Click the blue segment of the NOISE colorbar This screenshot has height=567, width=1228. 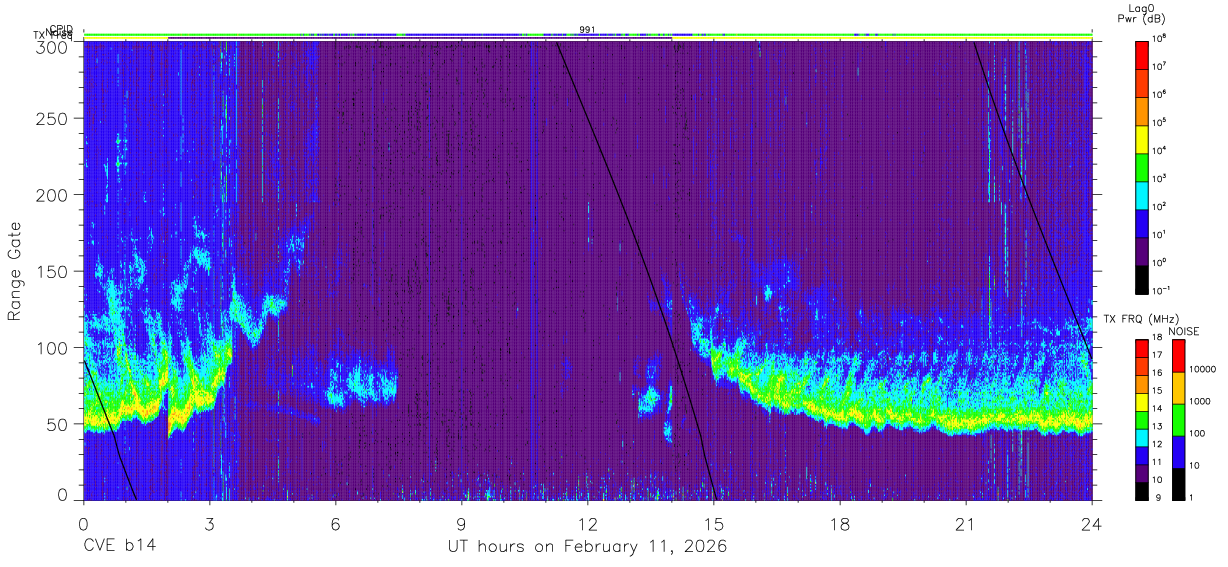1179,451
